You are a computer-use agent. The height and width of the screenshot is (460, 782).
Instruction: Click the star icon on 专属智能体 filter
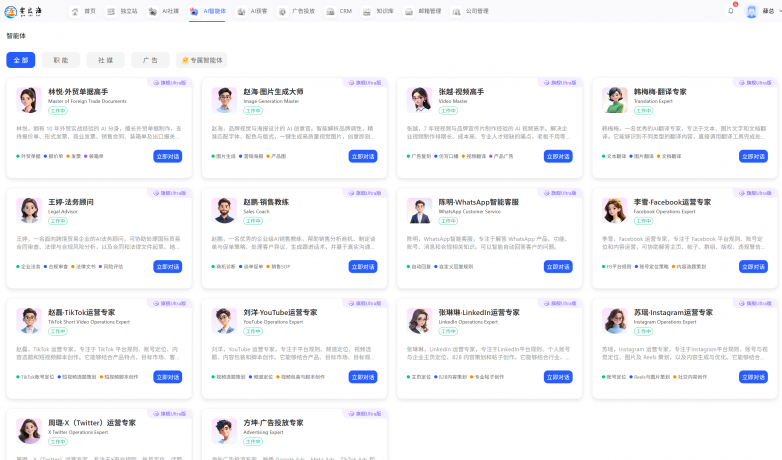click(x=185, y=60)
